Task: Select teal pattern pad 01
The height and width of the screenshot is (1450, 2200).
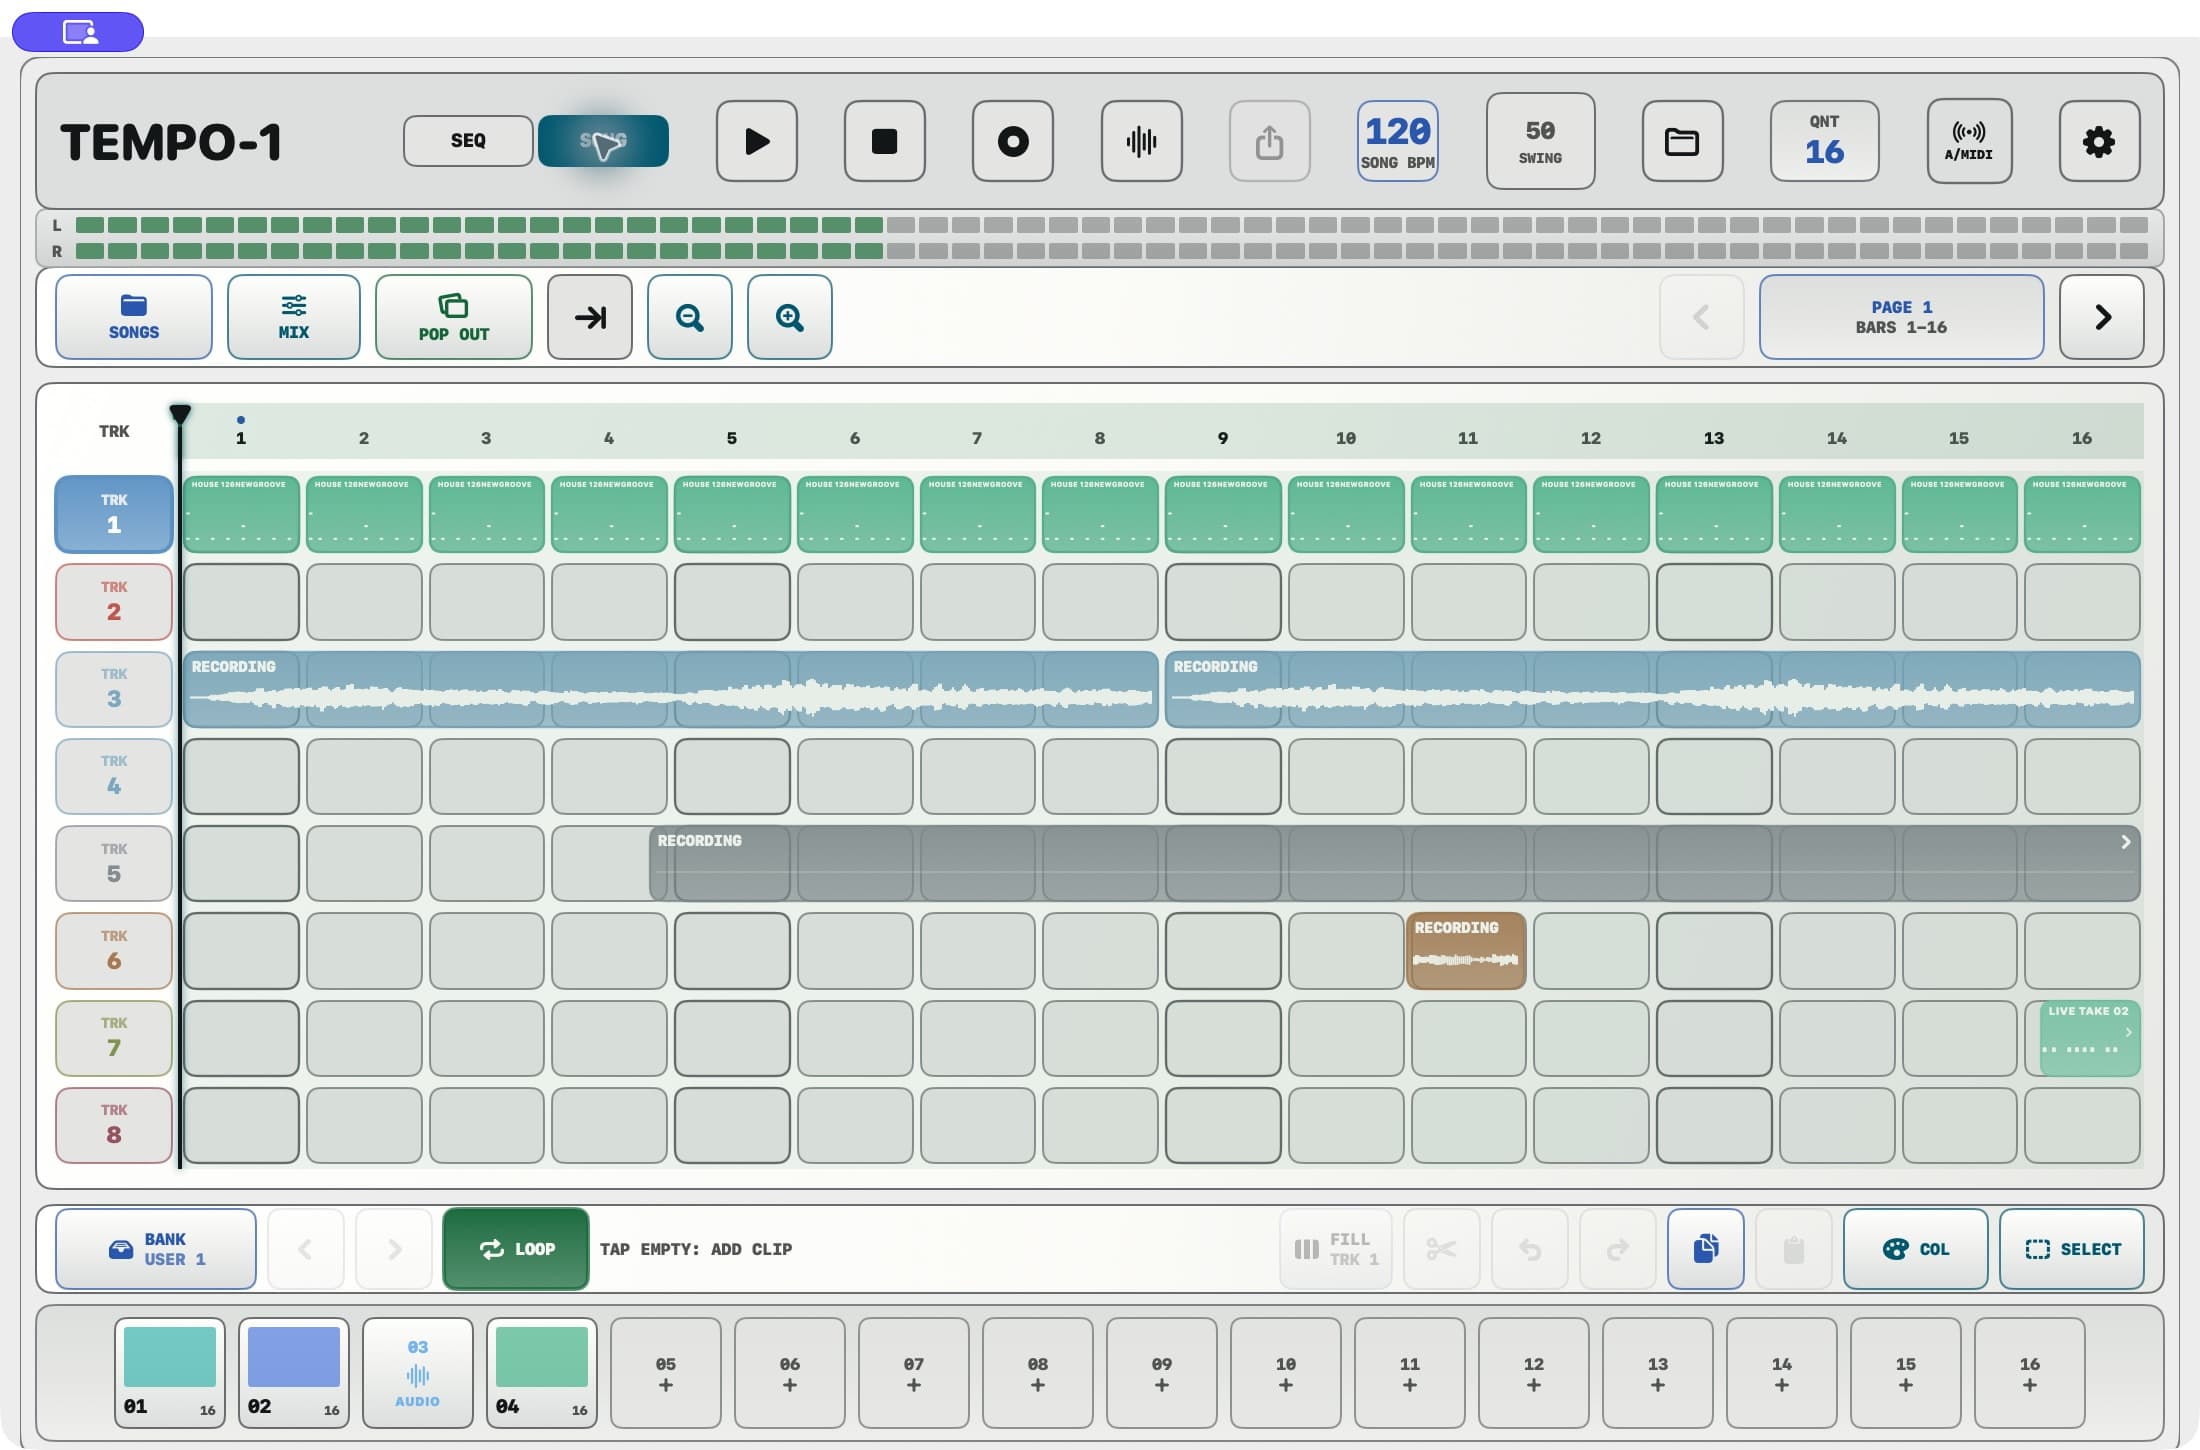Action: click(170, 1372)
